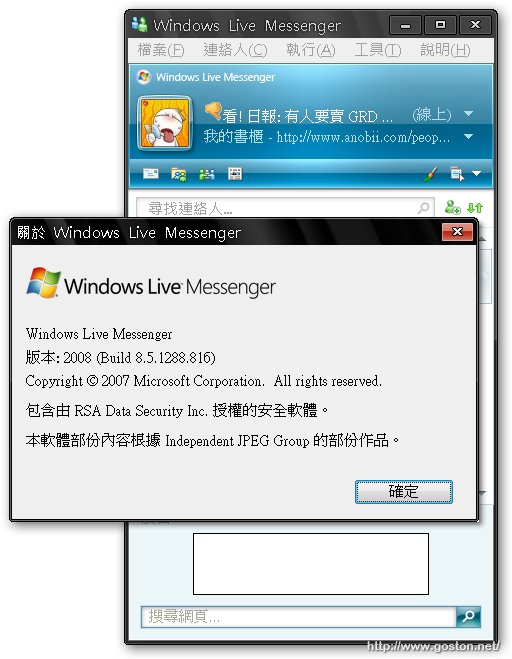Open the 連絡人(C) menu

[235, 50]
